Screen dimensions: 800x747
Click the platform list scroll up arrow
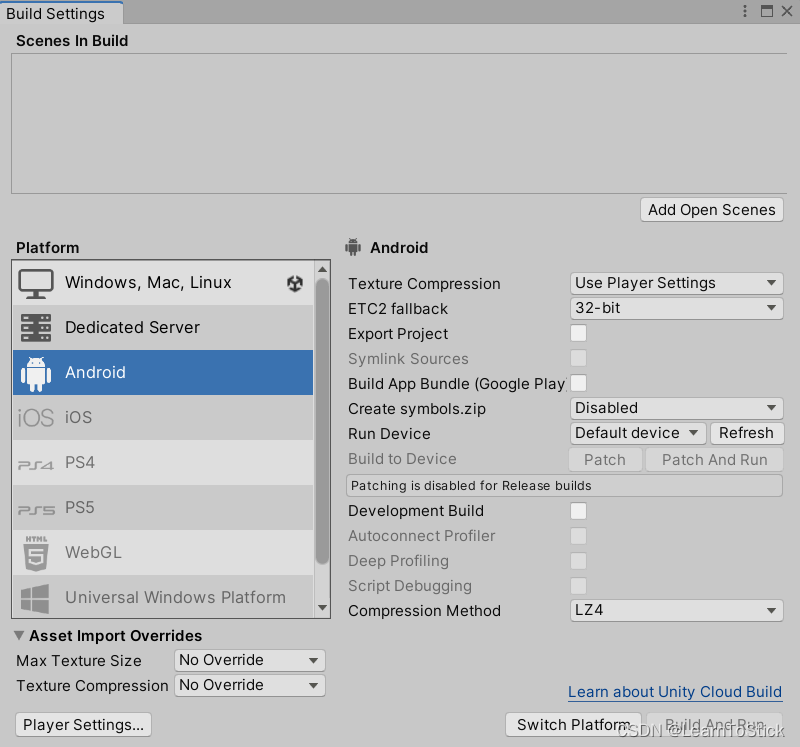tap(322, 269)
